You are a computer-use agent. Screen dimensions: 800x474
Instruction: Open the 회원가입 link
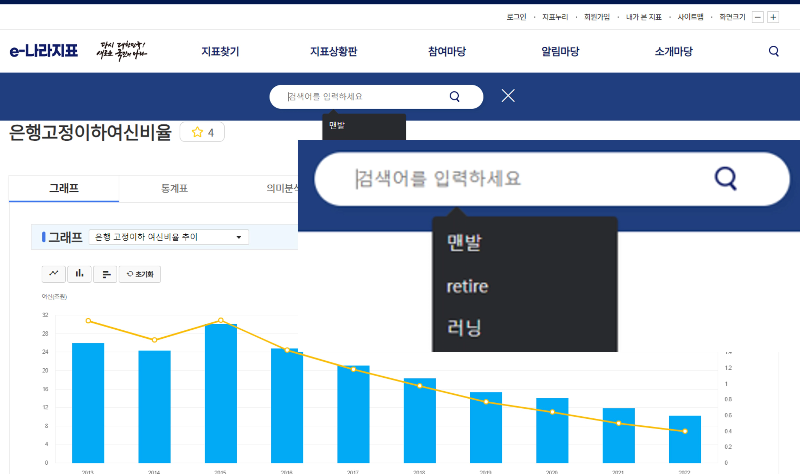tap(597, 17)
